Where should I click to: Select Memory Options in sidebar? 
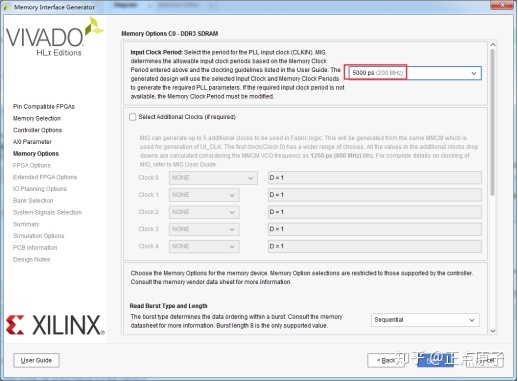coord(36,154)
